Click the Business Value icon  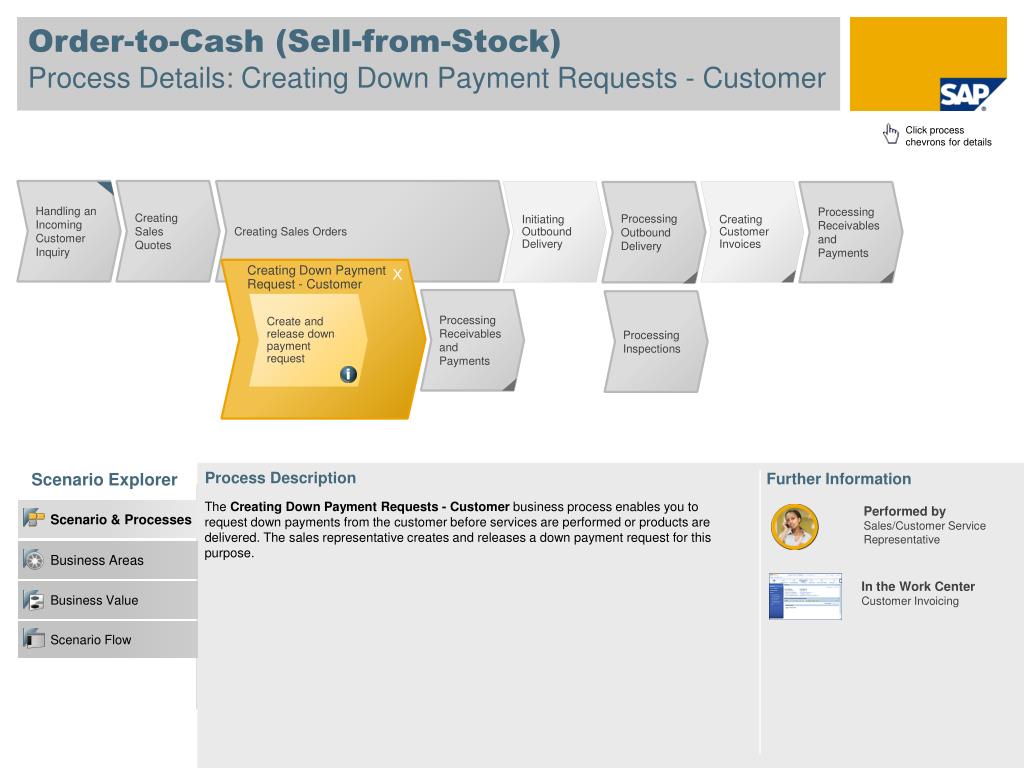33,600
